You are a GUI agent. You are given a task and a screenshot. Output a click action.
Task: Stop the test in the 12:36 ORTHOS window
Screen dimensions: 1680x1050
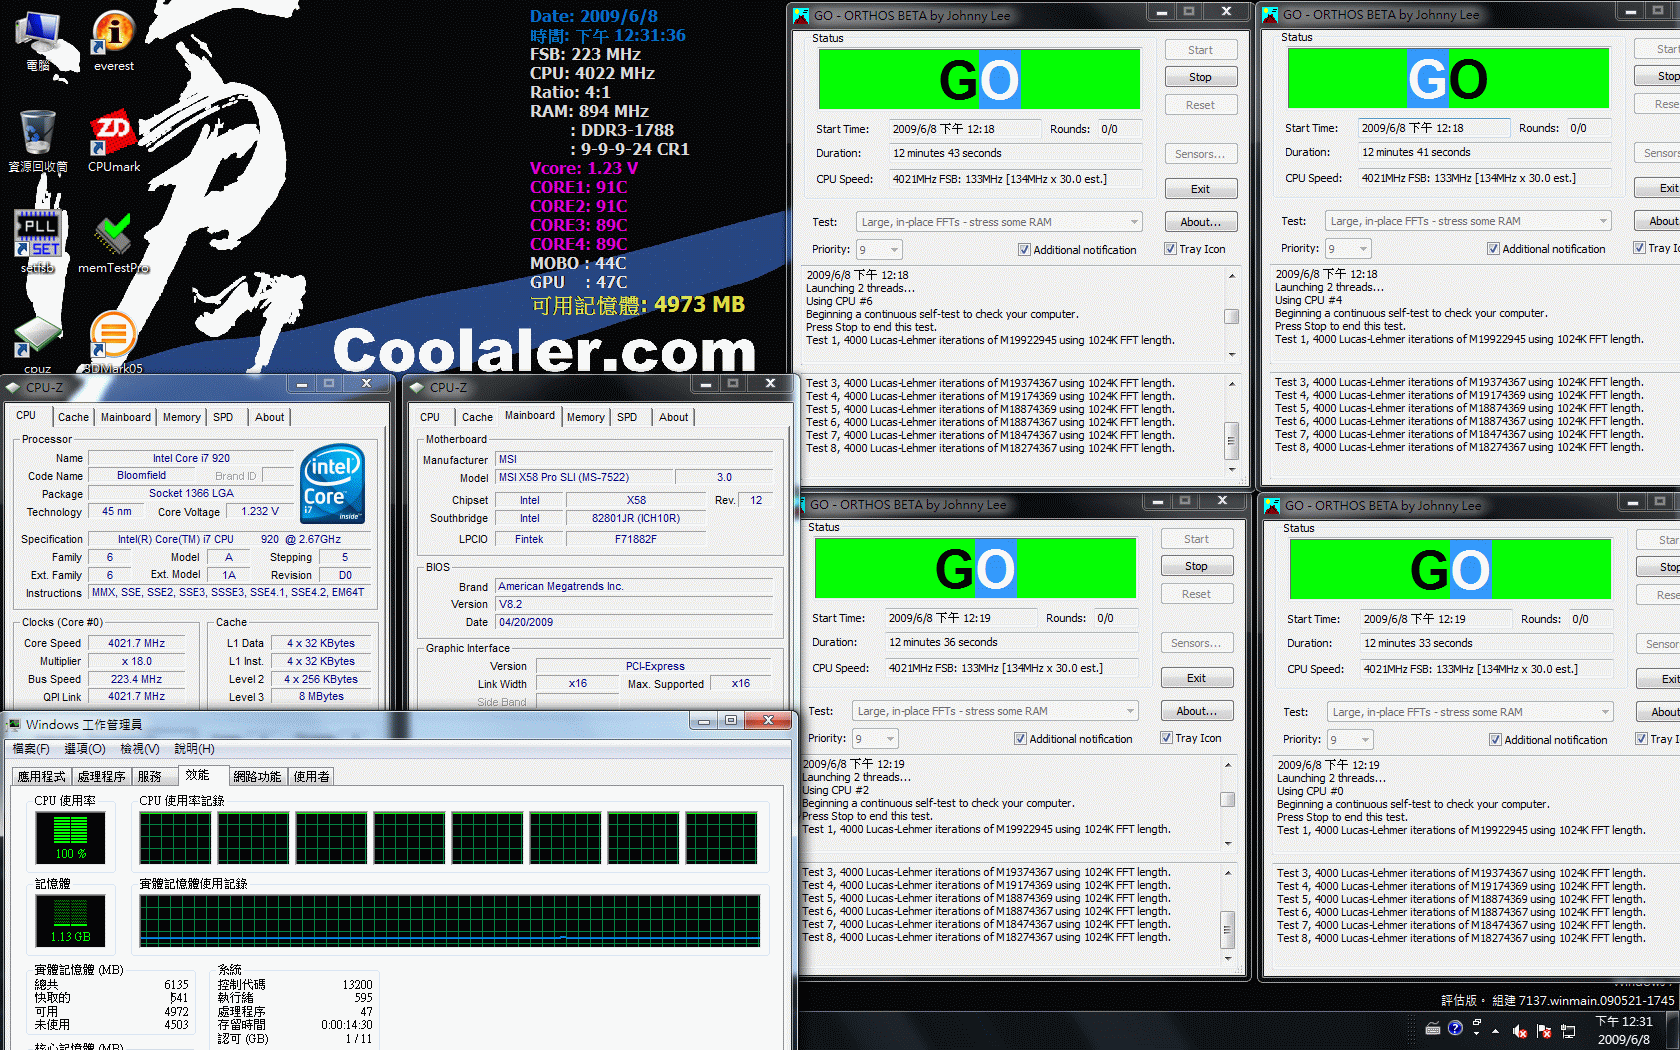1196,566
